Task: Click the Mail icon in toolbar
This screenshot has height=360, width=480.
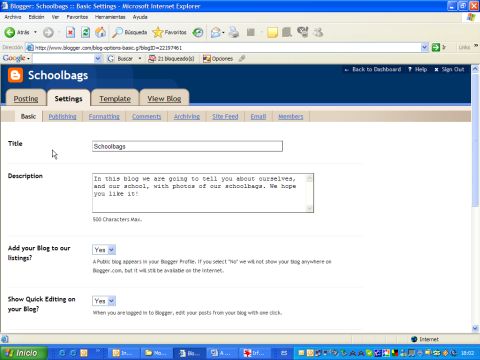Action: (x=215, y=32)
